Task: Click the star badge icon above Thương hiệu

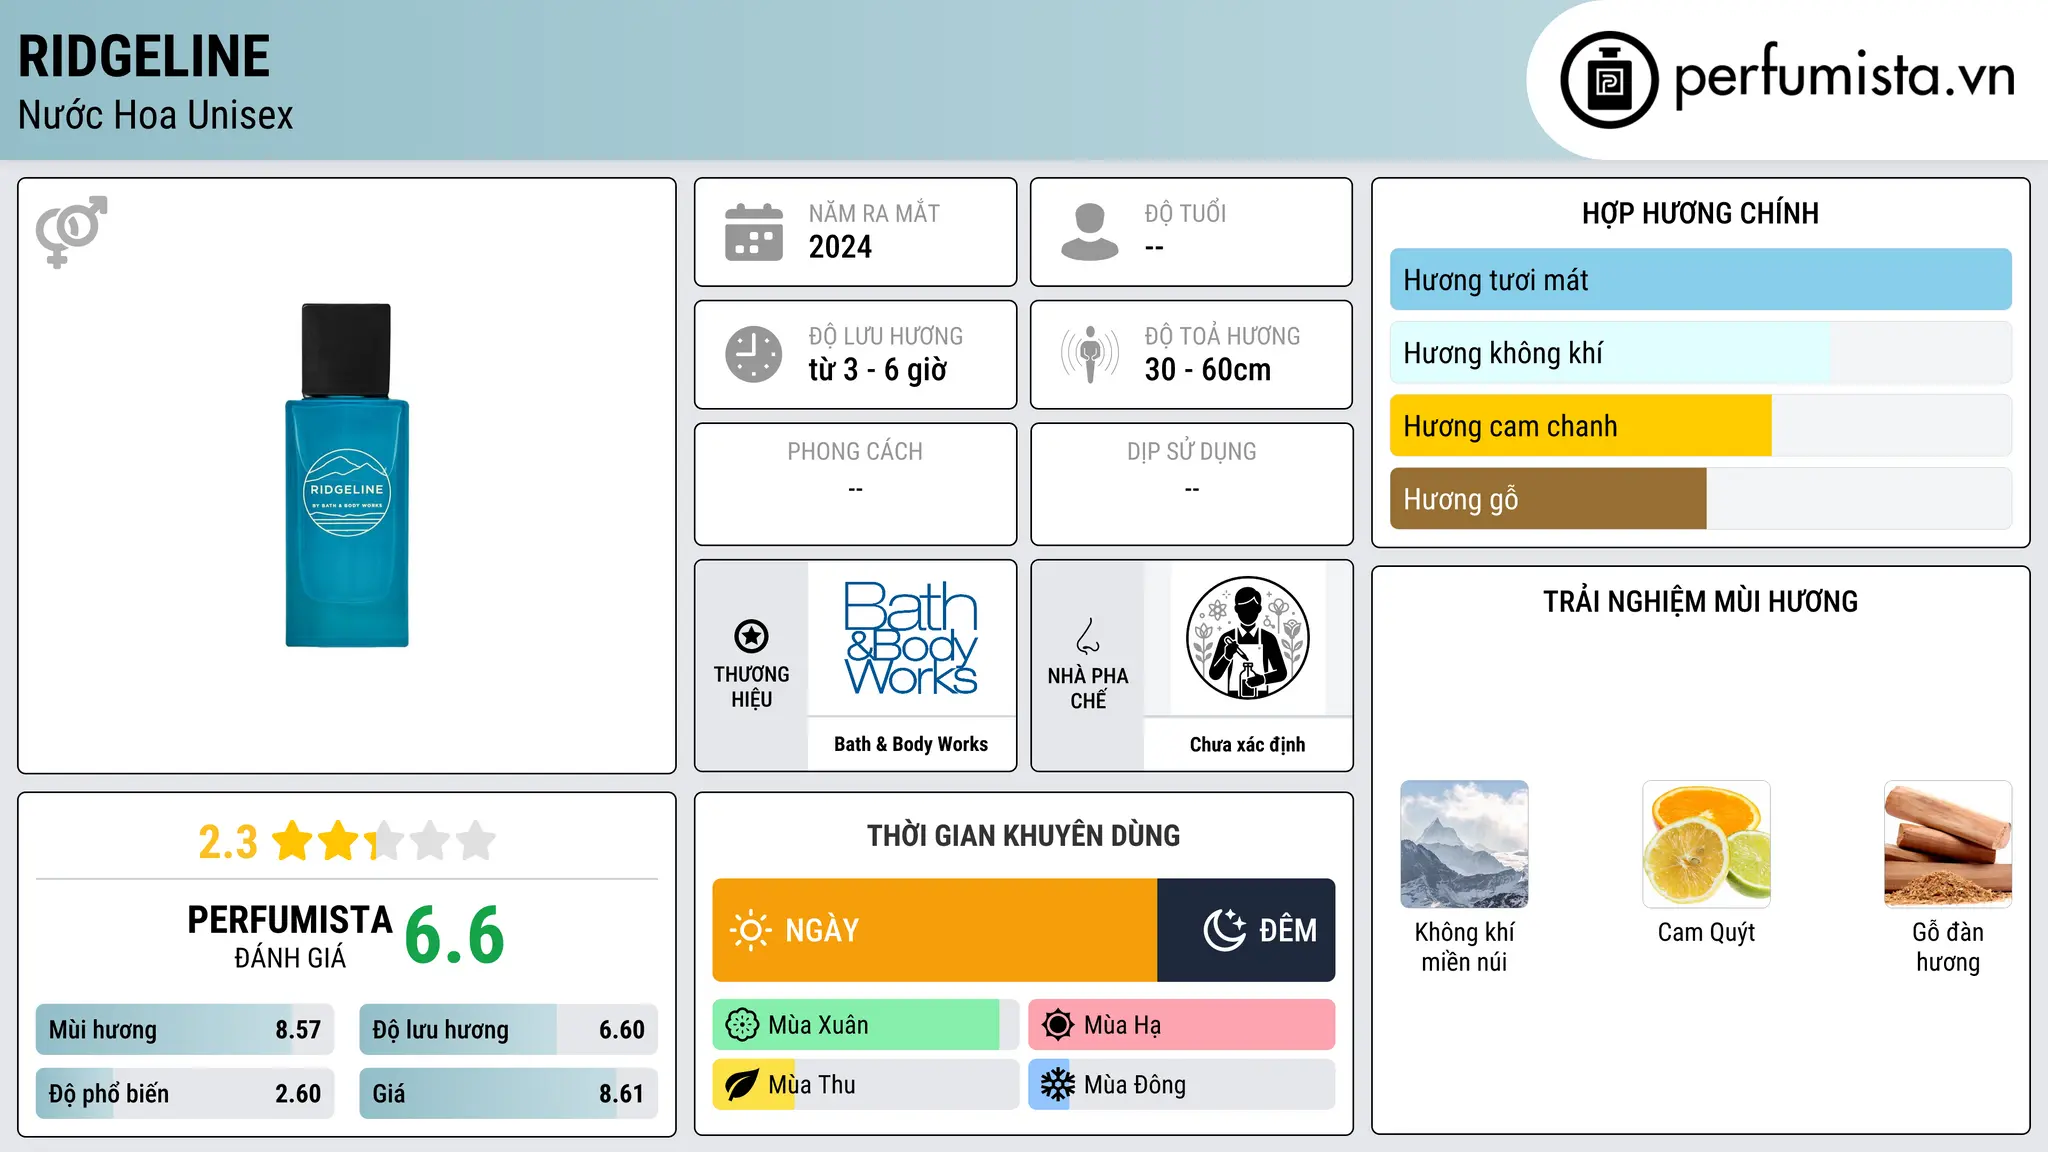Action: pyautogui.click(x=751, y=636)
